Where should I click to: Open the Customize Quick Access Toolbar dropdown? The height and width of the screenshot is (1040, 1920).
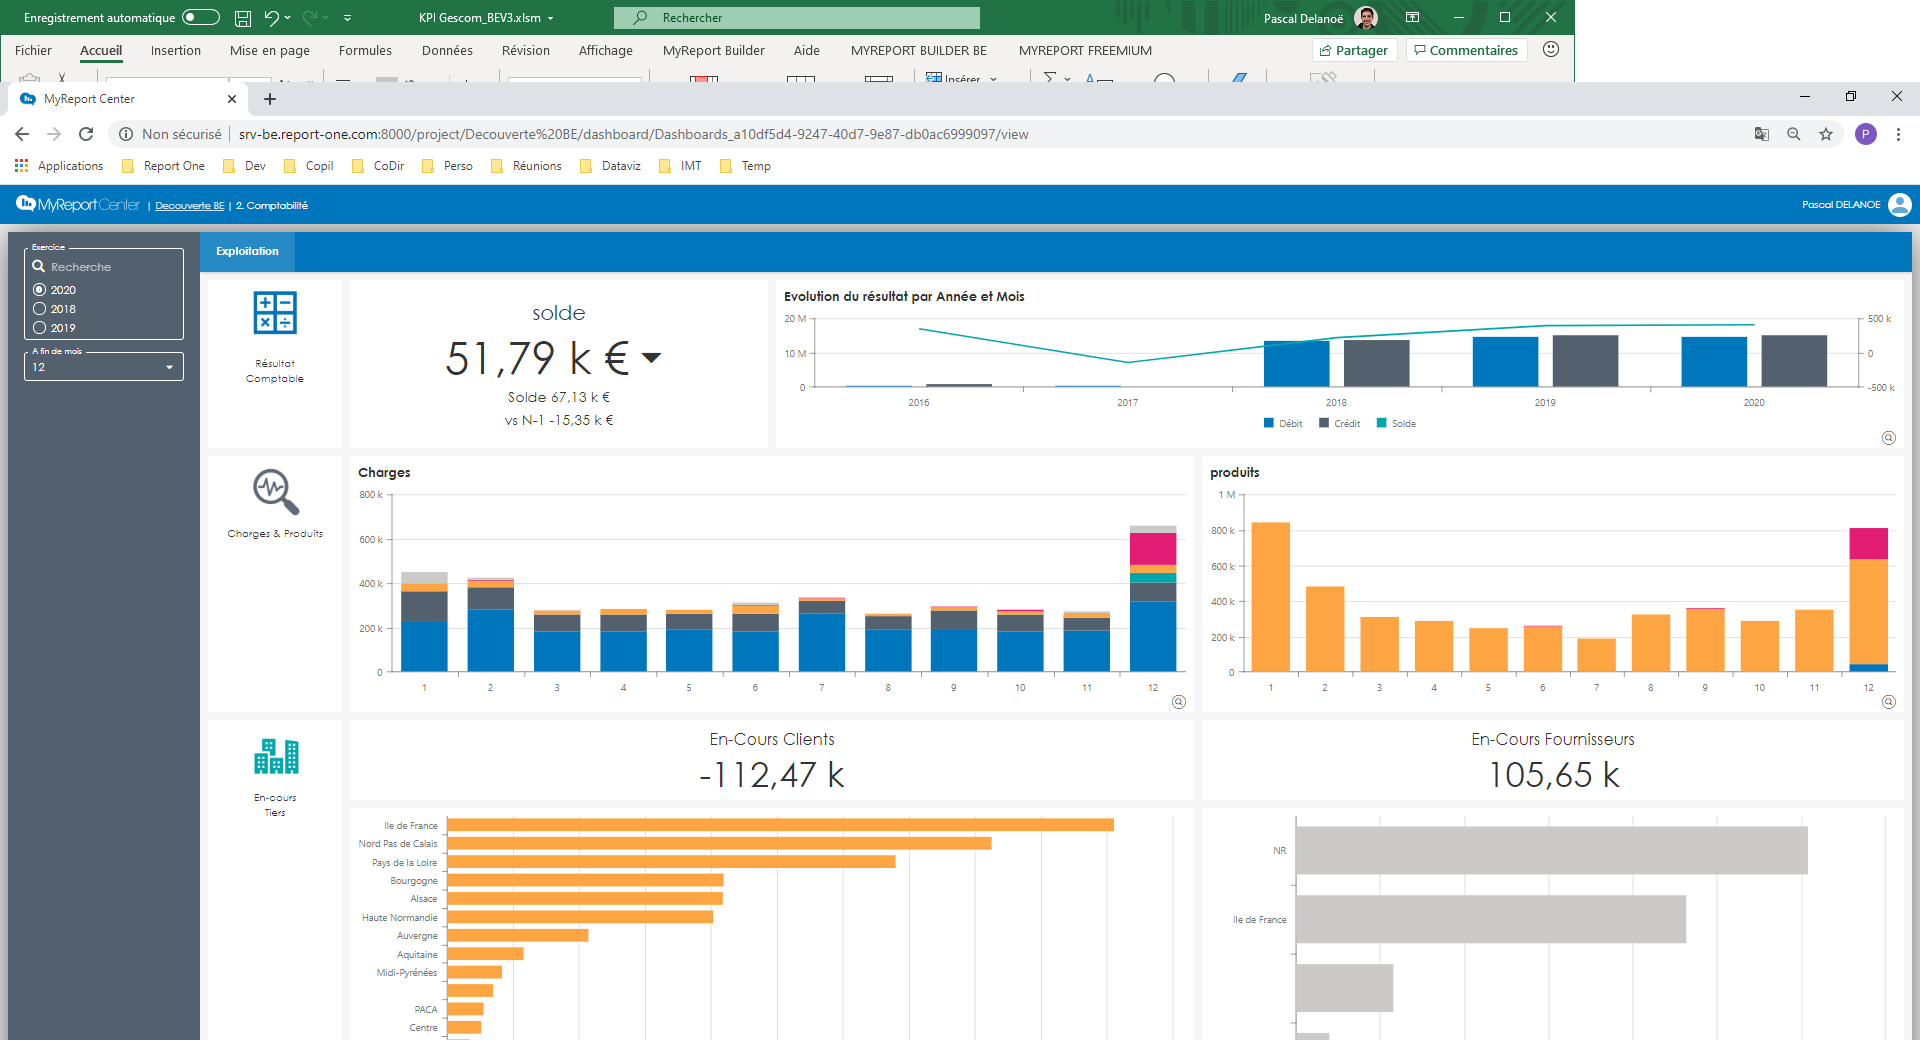click(347, 18)
